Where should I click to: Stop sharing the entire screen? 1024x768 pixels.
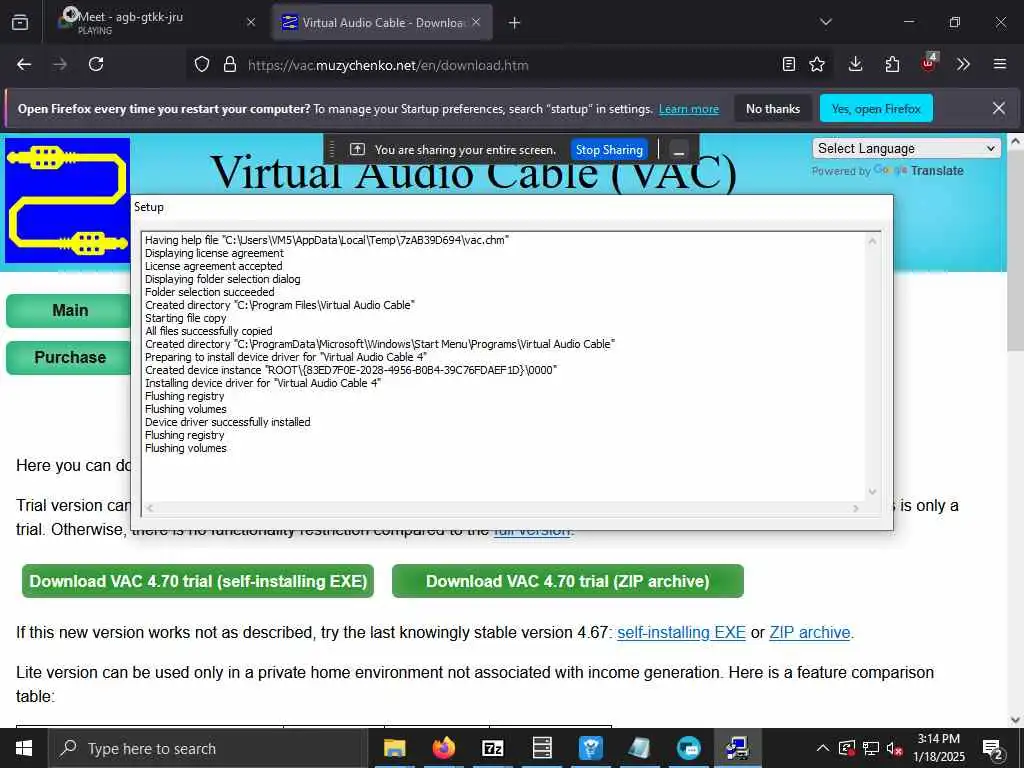[609, 150]
